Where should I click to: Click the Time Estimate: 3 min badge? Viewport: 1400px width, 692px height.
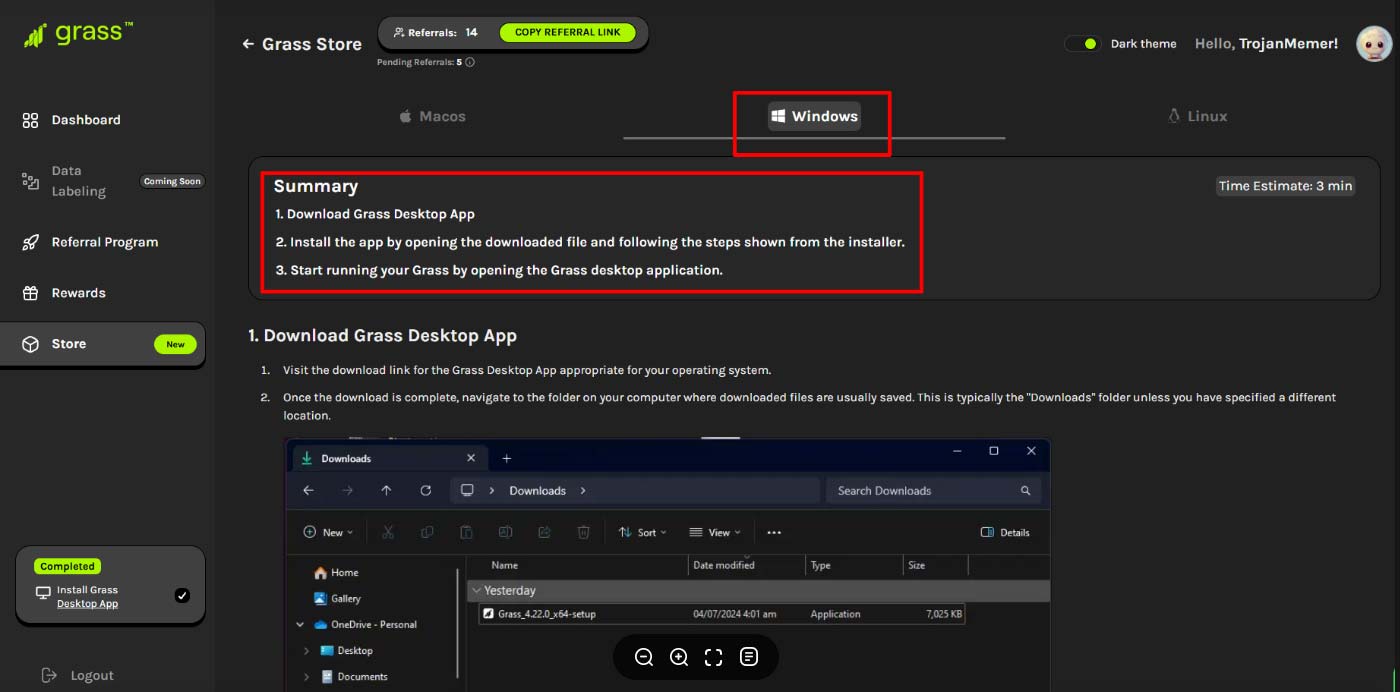click(1285, 186)
